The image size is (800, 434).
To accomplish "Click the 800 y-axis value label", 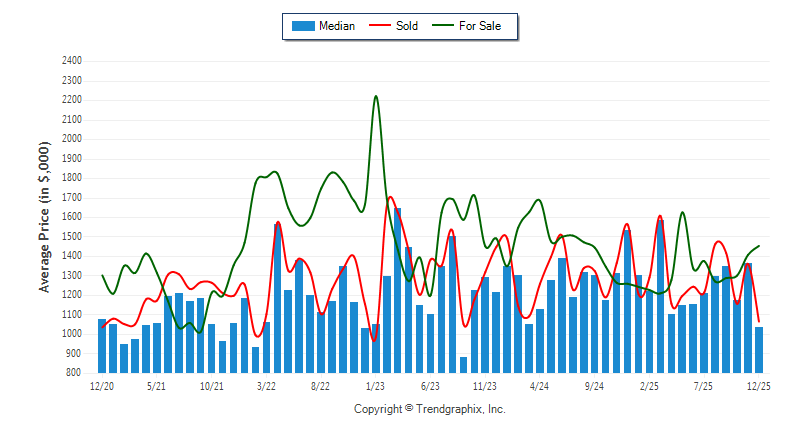I will (x=73, y=373).
